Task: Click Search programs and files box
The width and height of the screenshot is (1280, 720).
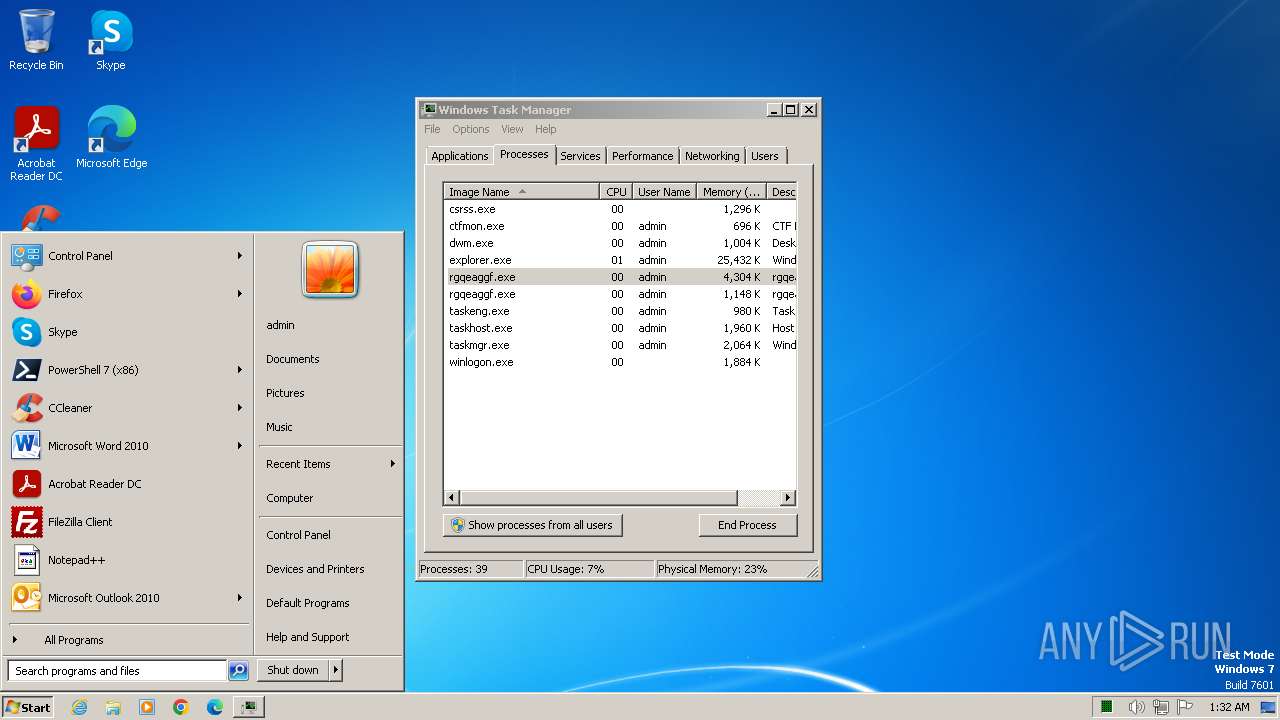Action: pyautogui.click(x=117, y=671)
